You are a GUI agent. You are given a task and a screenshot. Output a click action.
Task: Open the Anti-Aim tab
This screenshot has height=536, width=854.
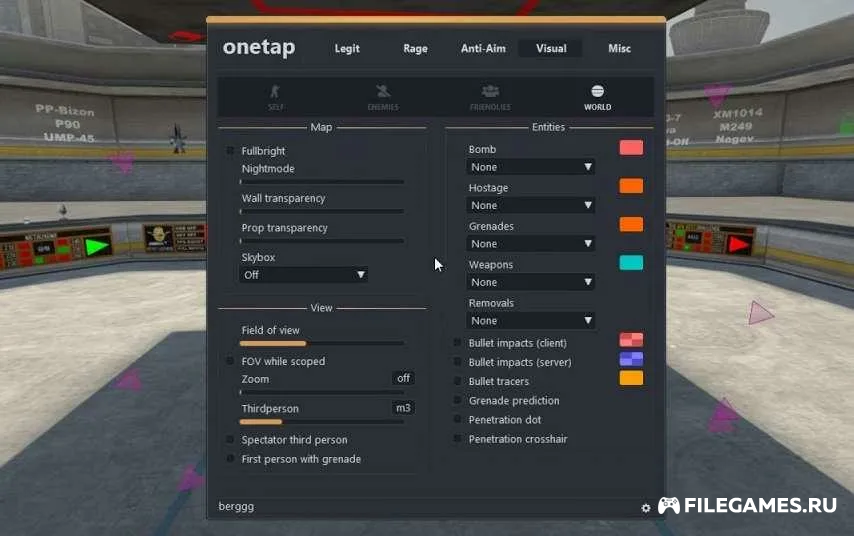(483, 48)
